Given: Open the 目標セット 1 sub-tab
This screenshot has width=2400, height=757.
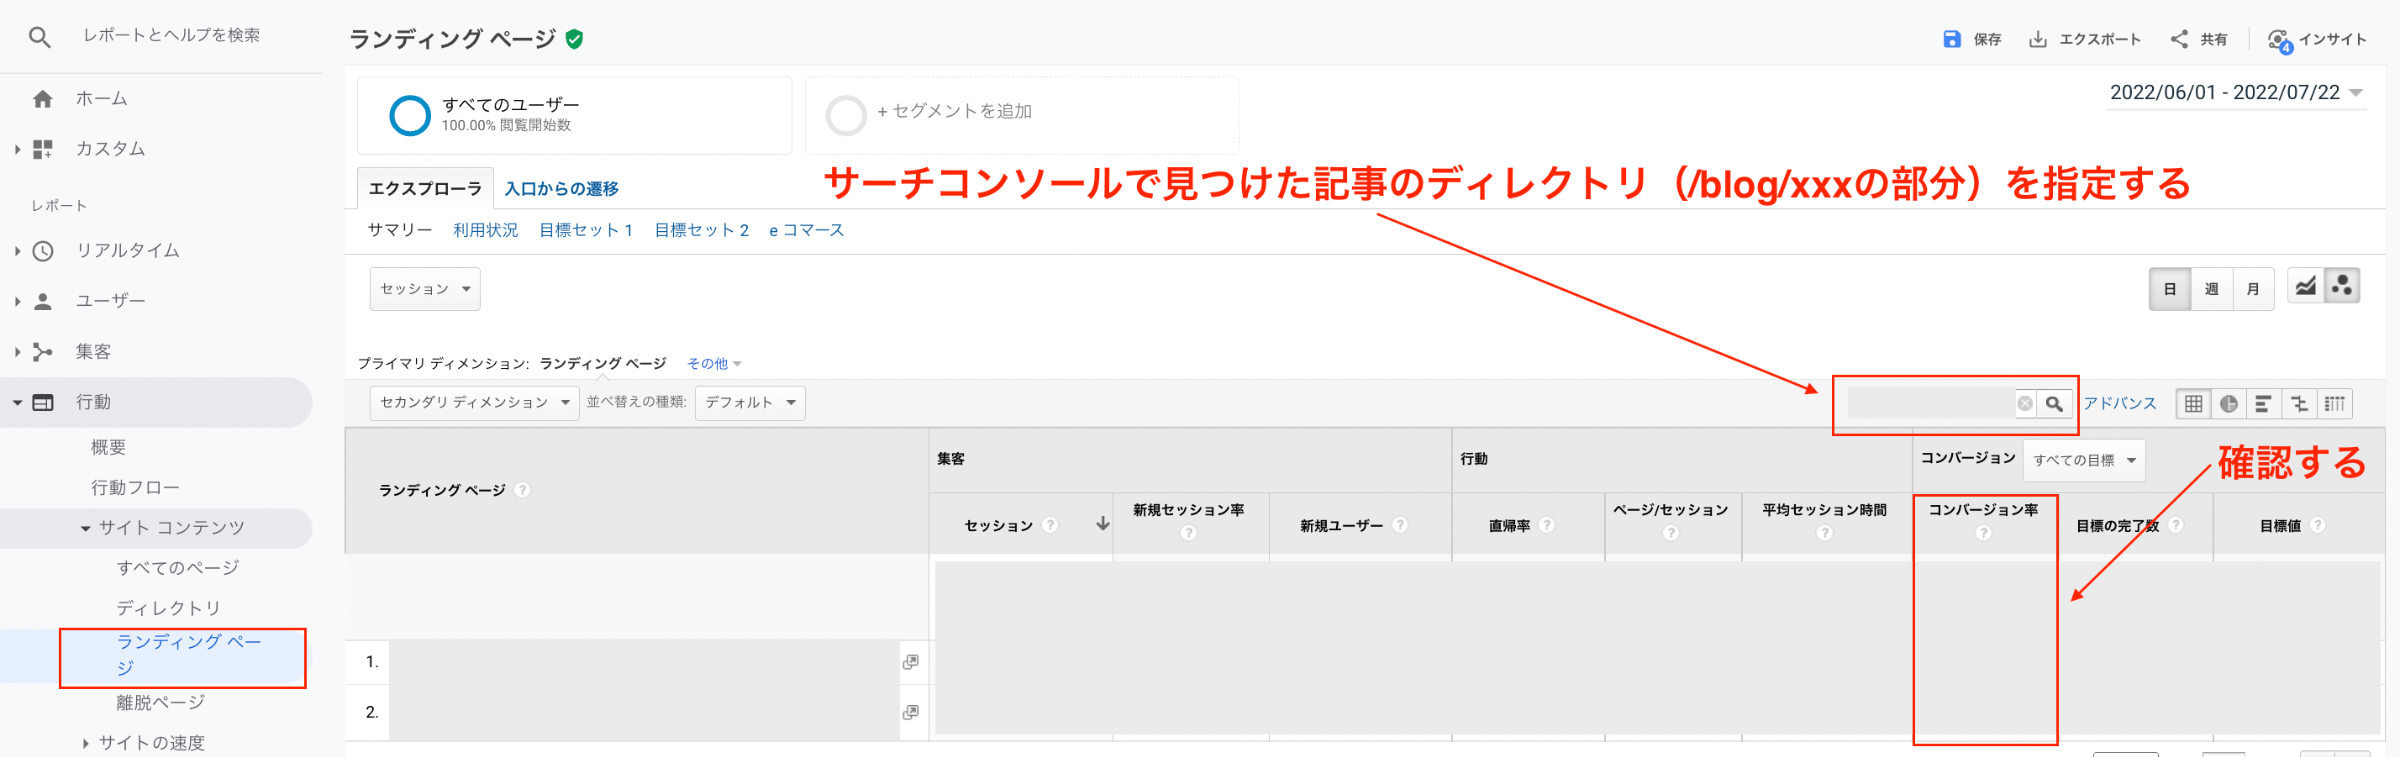Looking at the screenshot, I should click(586, 230).
